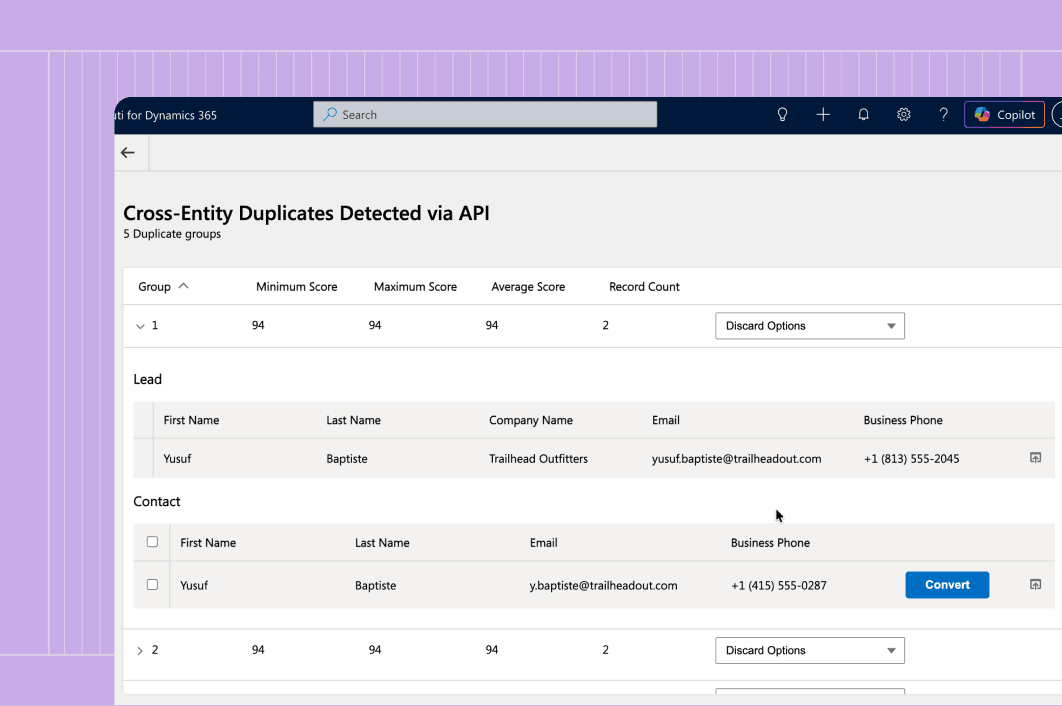Click Average Score column header
1062x706 pixels.
point(528,287)
